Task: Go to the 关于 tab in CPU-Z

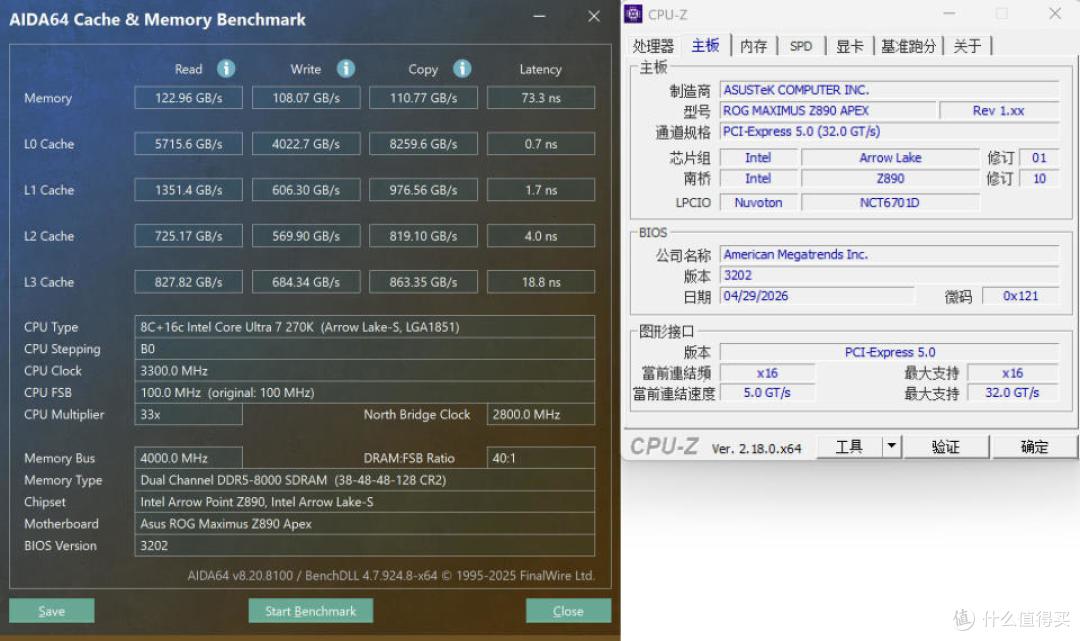Action: coord(967,46)
